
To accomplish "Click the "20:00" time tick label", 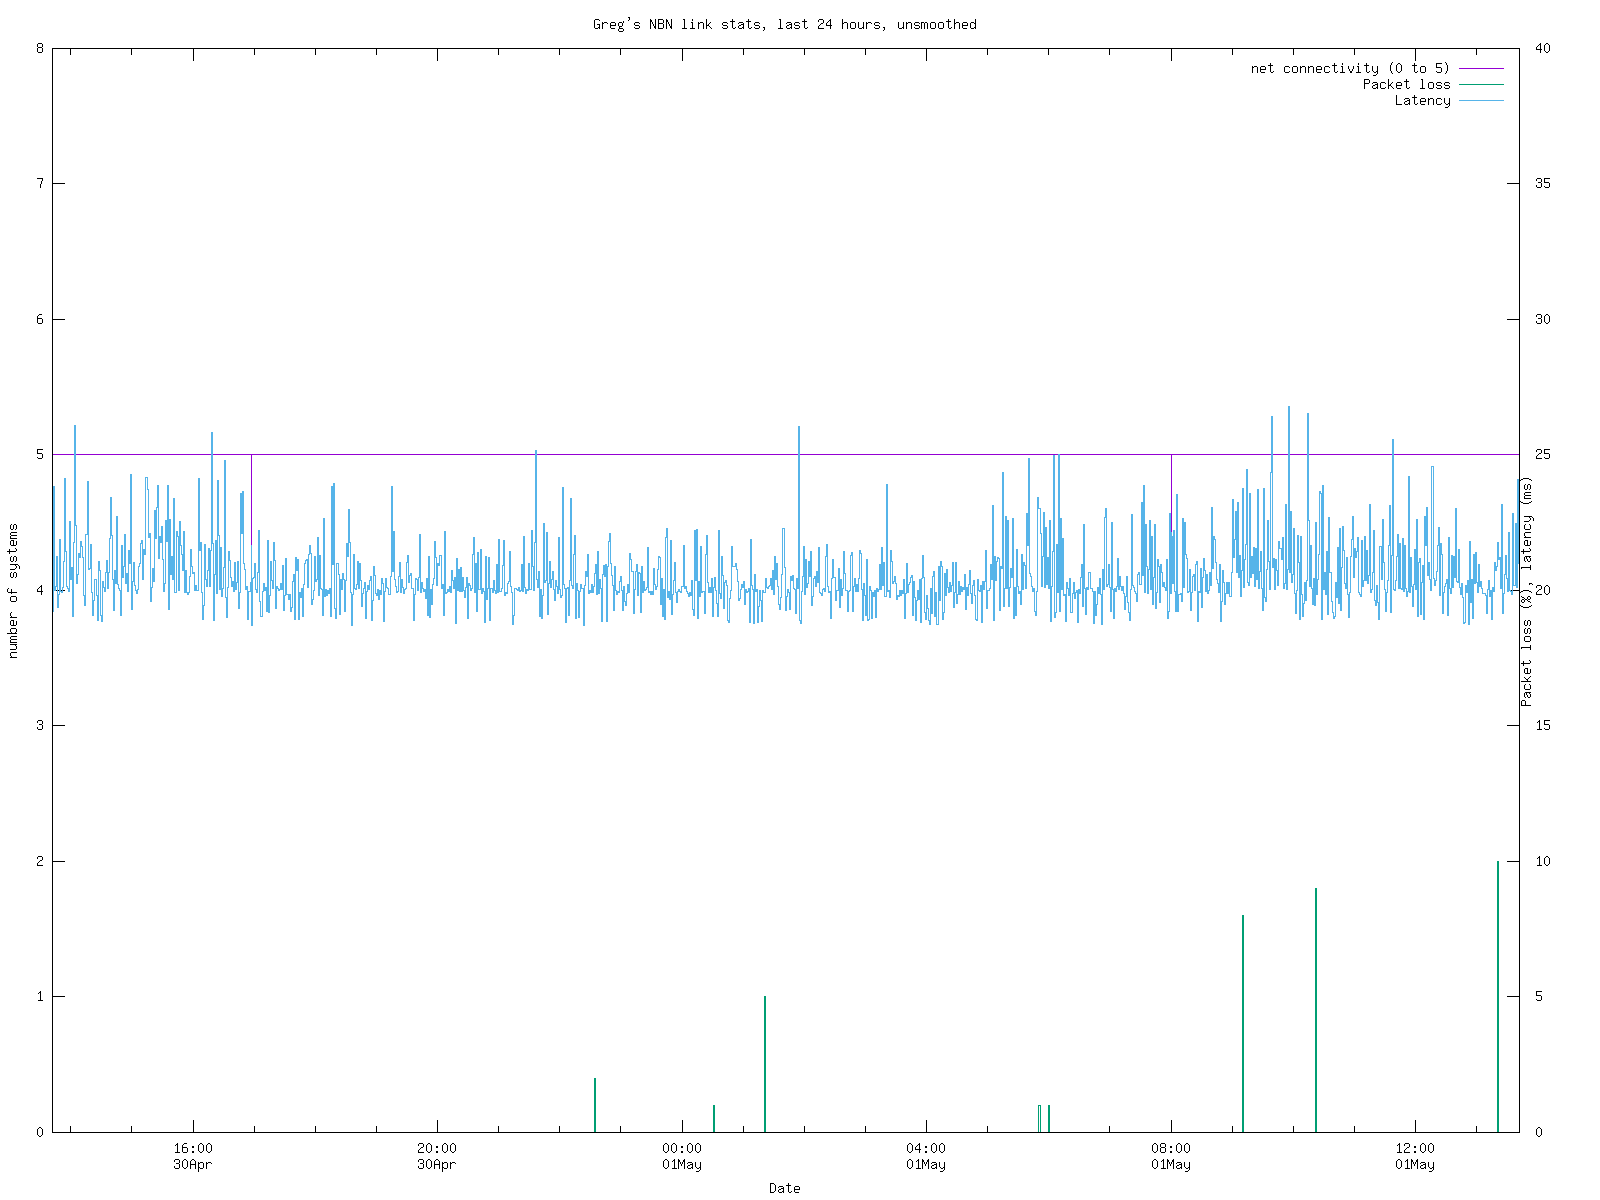I will coord(437,1148).
